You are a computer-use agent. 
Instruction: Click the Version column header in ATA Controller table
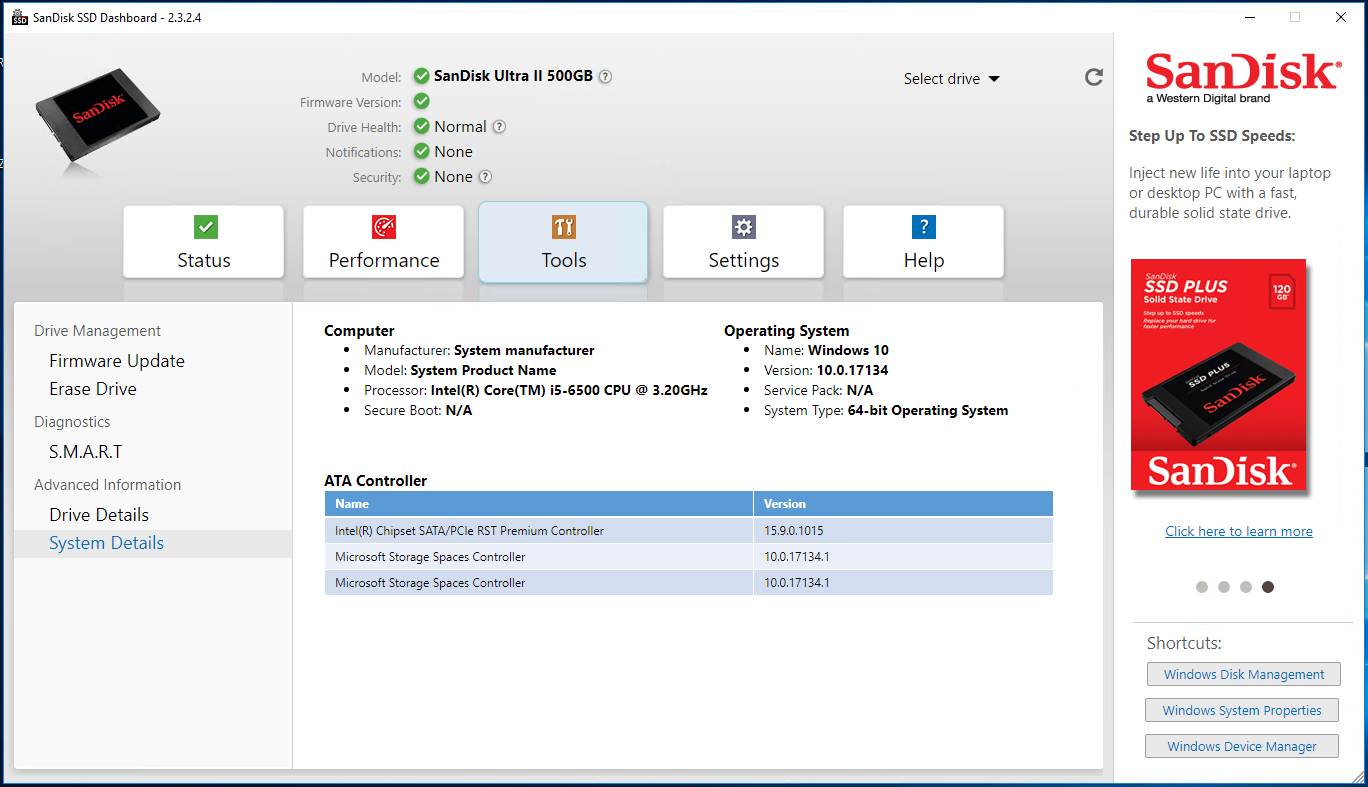tap(903, 504)
